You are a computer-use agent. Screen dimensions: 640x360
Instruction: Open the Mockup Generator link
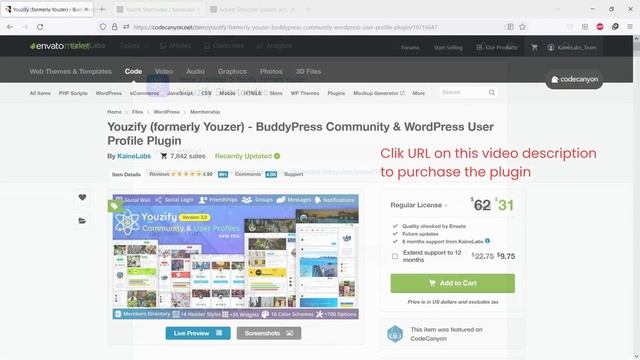379,93
